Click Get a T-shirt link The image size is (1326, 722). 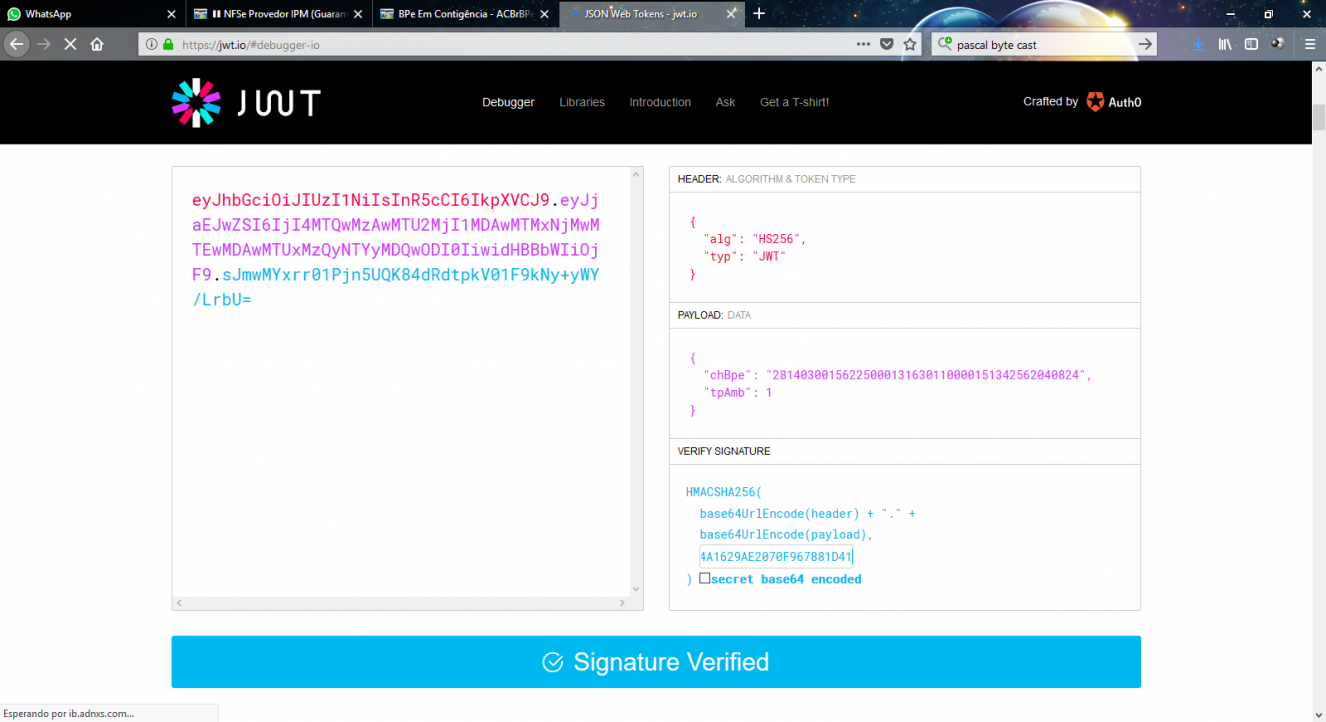[794, 102]
